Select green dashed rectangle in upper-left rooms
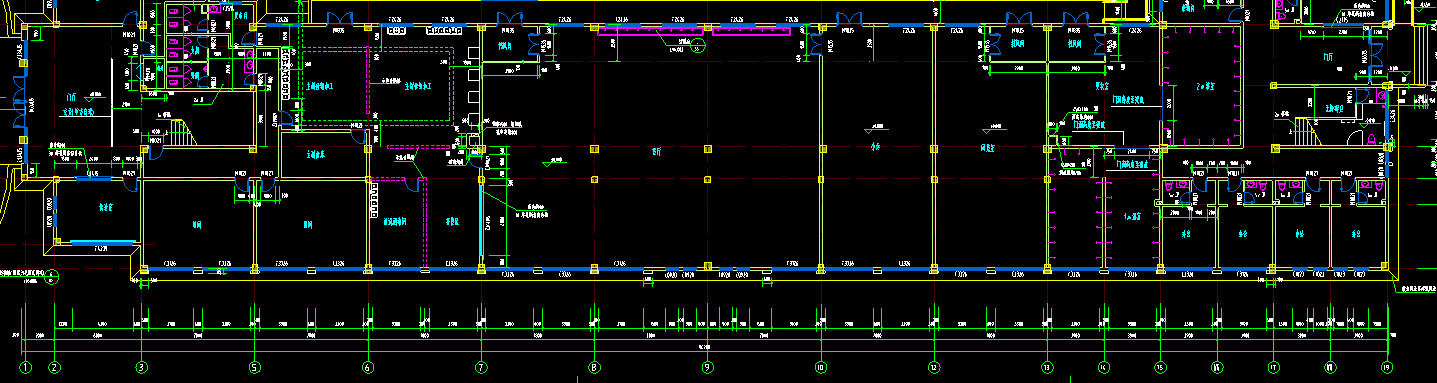The image size is (1437, 383). (x=378, y=84)
